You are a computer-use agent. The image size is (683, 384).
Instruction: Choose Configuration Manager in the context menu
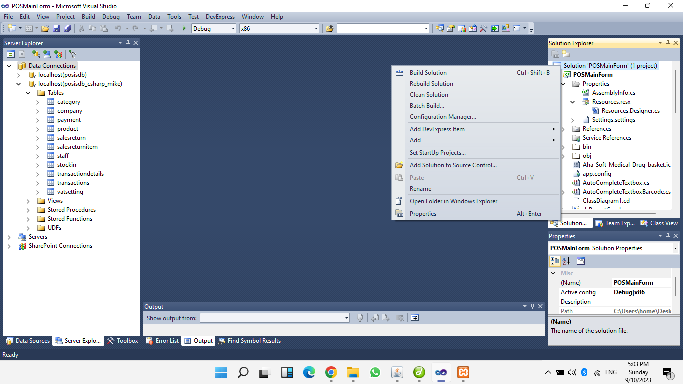(x=443, y=117)
